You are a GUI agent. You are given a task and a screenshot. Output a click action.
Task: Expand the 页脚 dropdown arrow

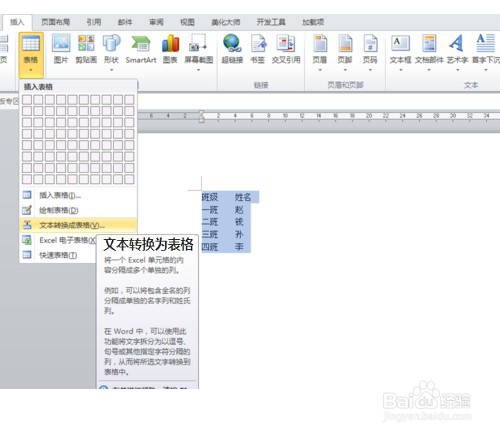pos(345,70)
